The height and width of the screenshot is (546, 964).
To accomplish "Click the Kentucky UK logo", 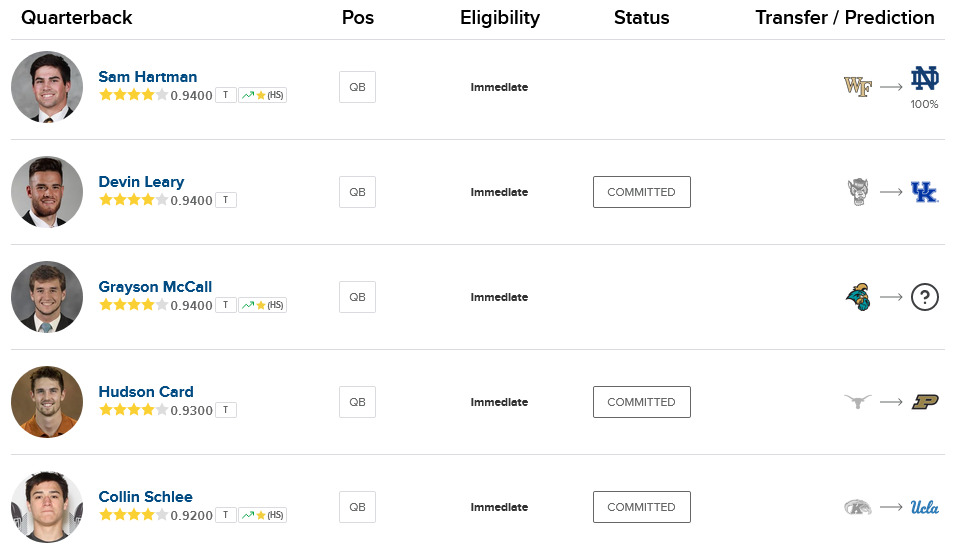I will click(924, 192).
